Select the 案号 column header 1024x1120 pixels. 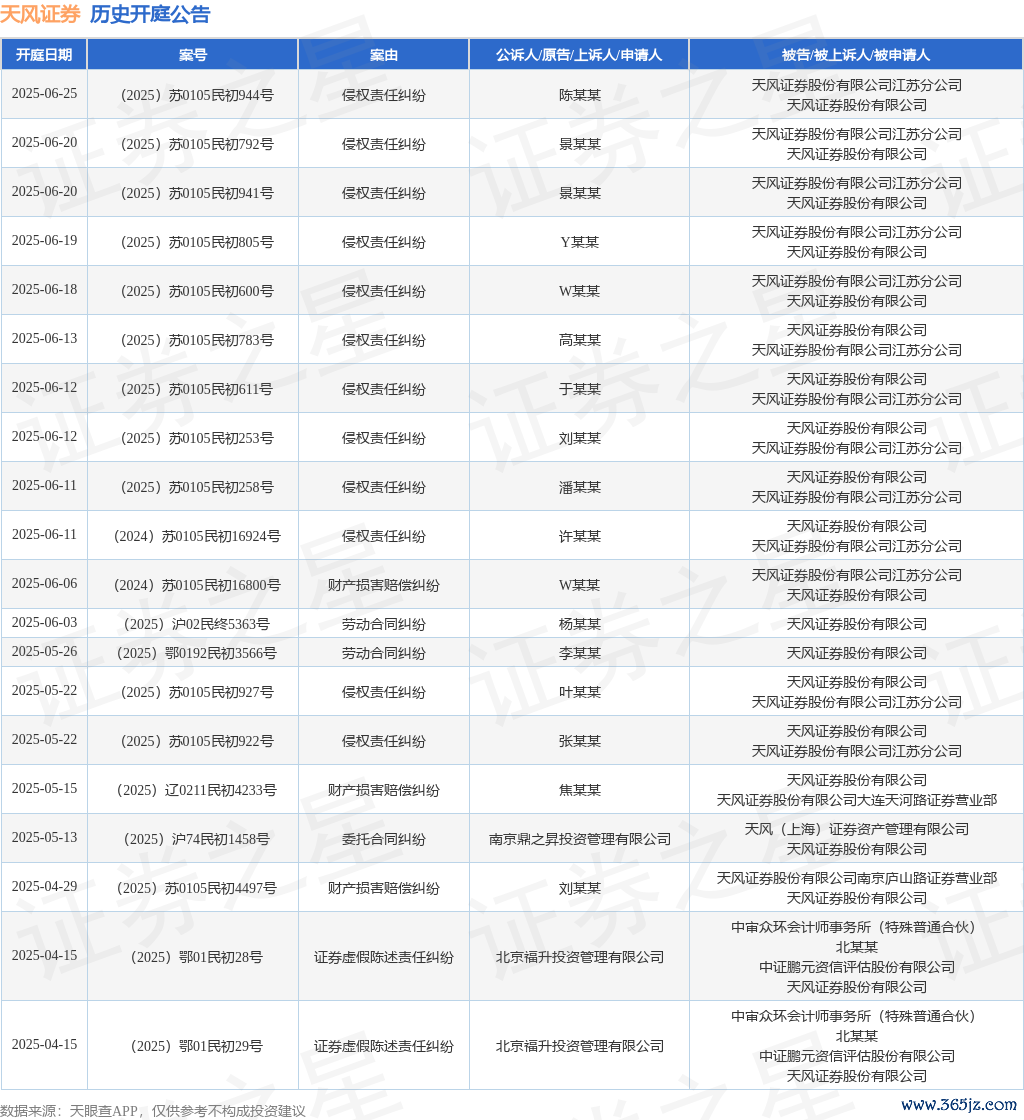[193, 55]
